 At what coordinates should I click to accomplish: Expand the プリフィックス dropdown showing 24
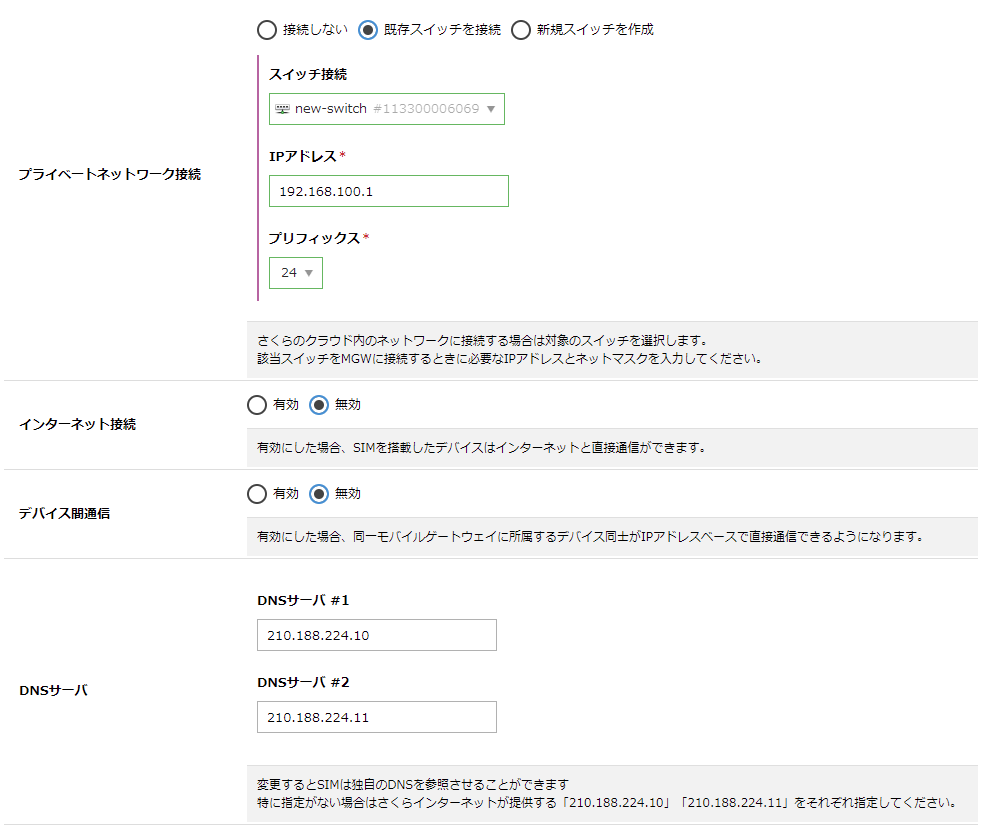point(296,273)
